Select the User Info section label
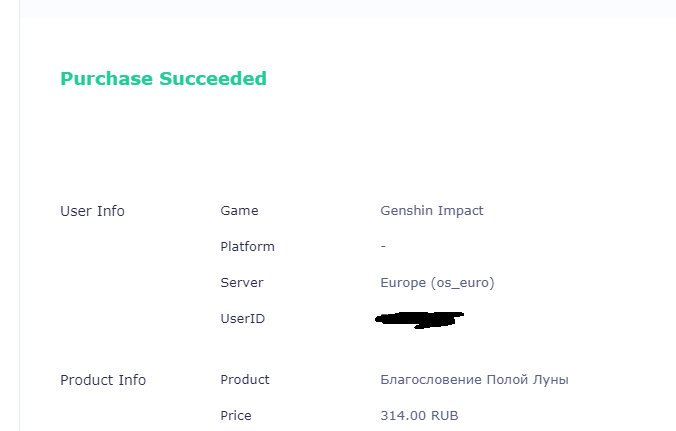This screenshot has width=676, height=431. [92, 211]
